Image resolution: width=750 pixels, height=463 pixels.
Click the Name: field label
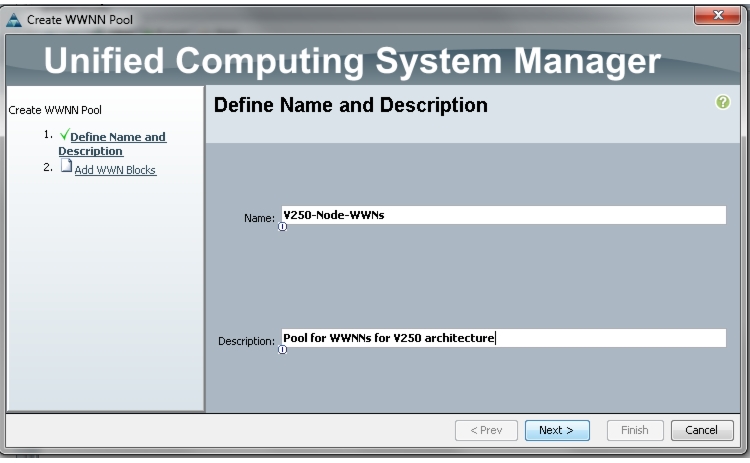(259, 218)
